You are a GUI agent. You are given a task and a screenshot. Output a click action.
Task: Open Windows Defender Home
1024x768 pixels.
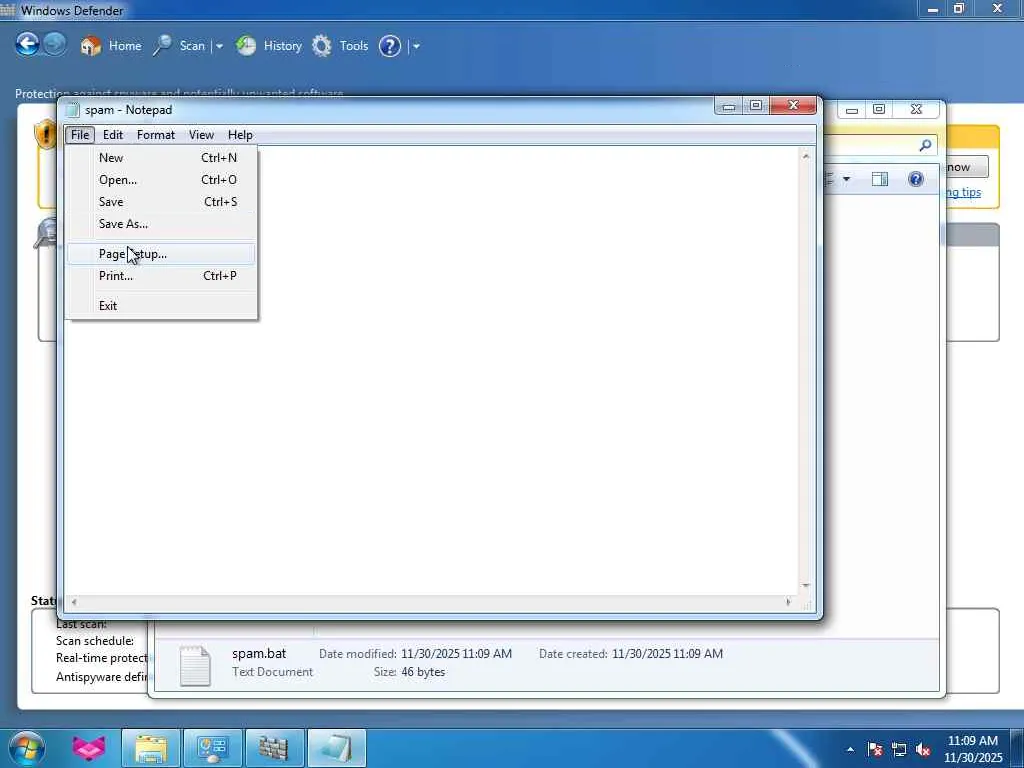tap(110, 46)
